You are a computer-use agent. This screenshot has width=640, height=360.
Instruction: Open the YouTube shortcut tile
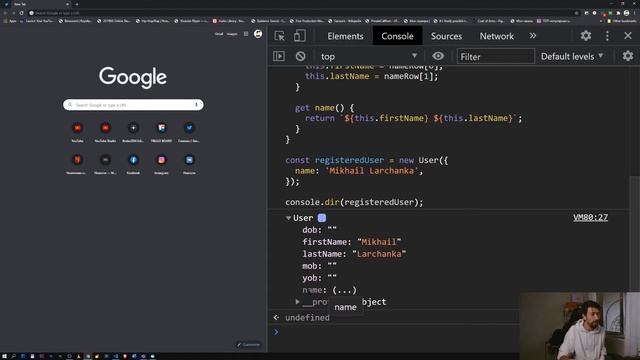coord(78,132)
